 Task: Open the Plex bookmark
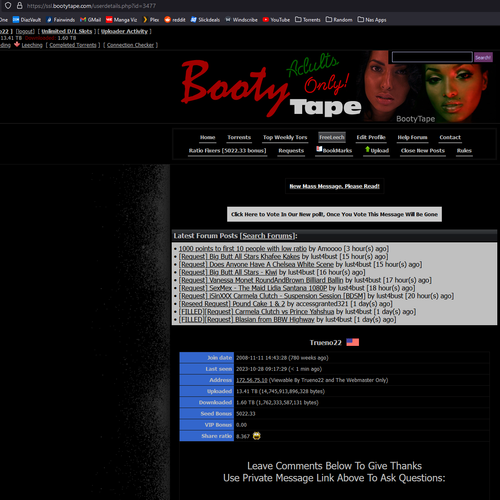click(x=151, y=20)
